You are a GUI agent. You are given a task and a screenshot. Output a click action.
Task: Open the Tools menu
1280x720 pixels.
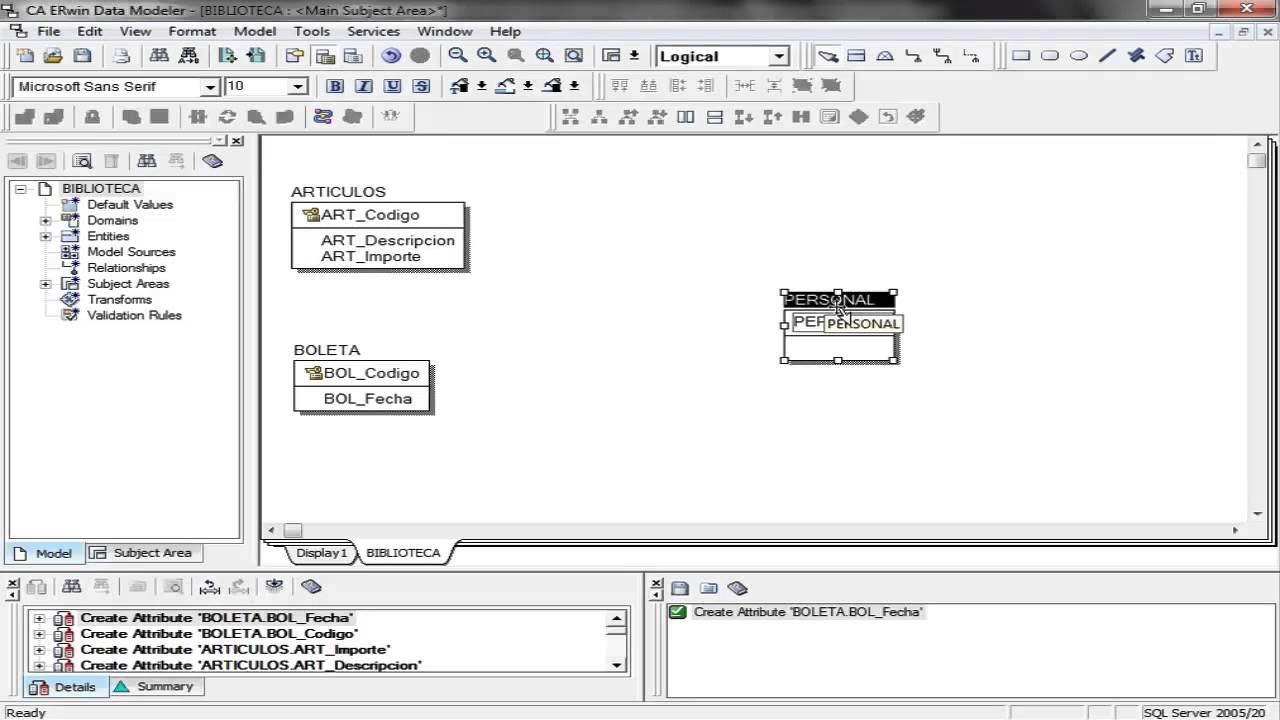[312, 31]
